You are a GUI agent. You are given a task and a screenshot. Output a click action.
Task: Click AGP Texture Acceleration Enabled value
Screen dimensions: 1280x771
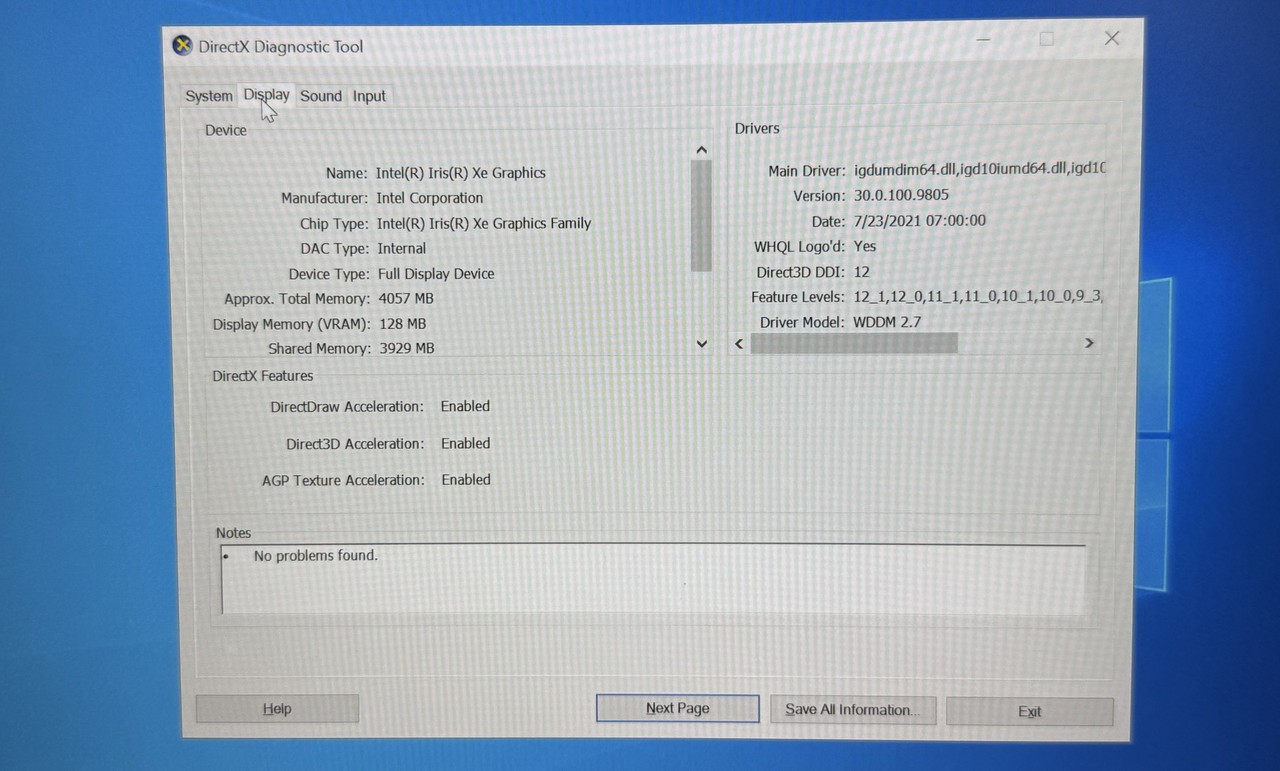click(466, 480)
